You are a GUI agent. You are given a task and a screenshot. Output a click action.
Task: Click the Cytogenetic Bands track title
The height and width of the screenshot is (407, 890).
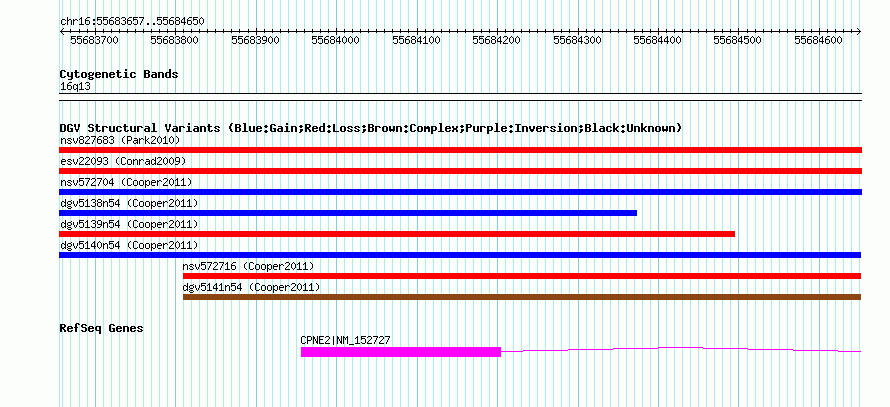coord(119,74)
